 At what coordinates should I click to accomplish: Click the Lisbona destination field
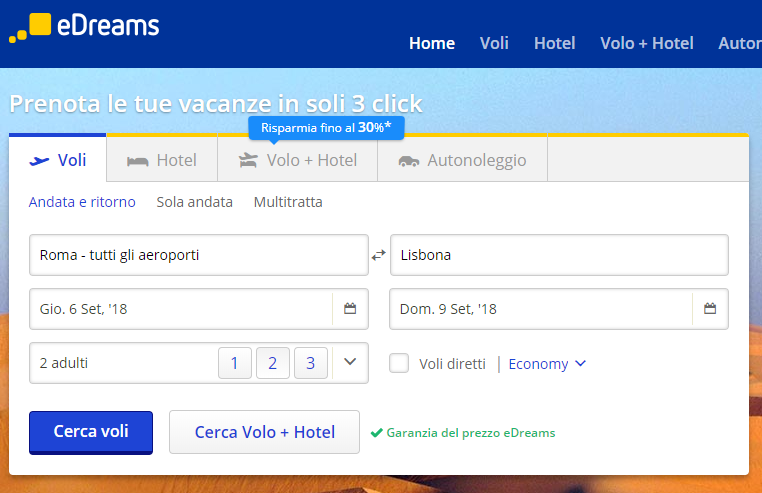point(558,255)
